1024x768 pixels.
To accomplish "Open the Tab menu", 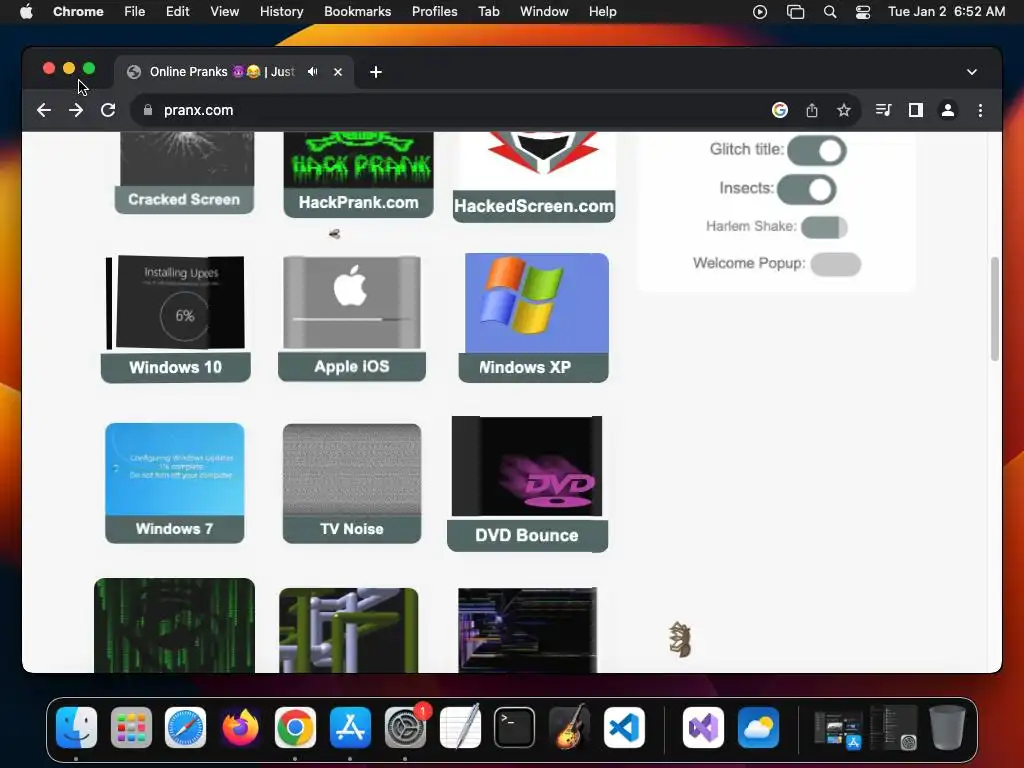I will point(488,11).
